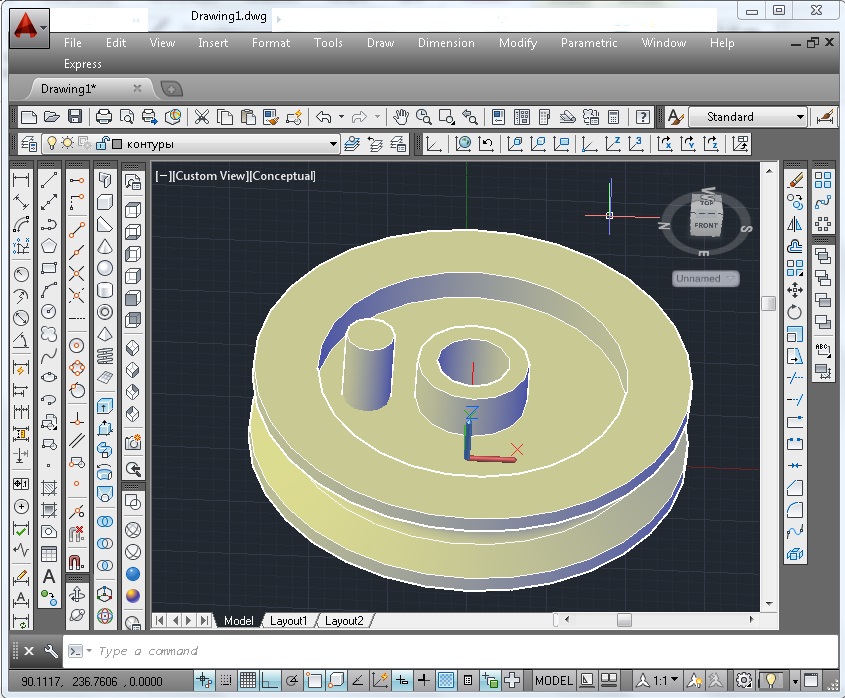Save the drawing with the floppy disk icon

75,116
